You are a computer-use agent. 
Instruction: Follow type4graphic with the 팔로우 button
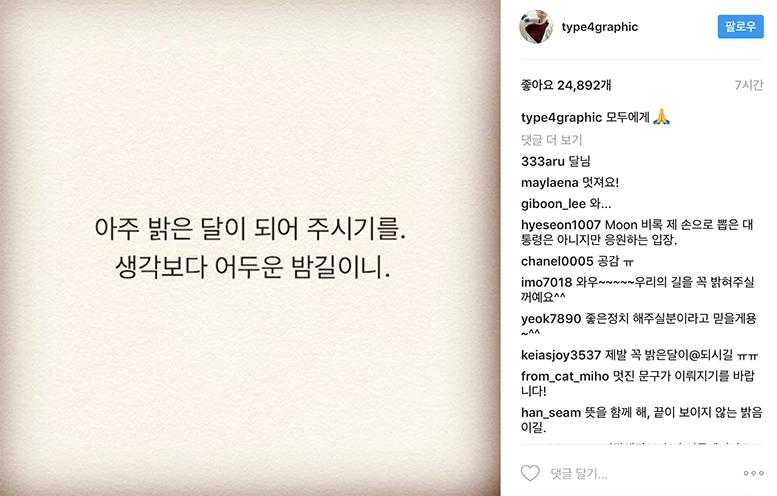point(740,26)
